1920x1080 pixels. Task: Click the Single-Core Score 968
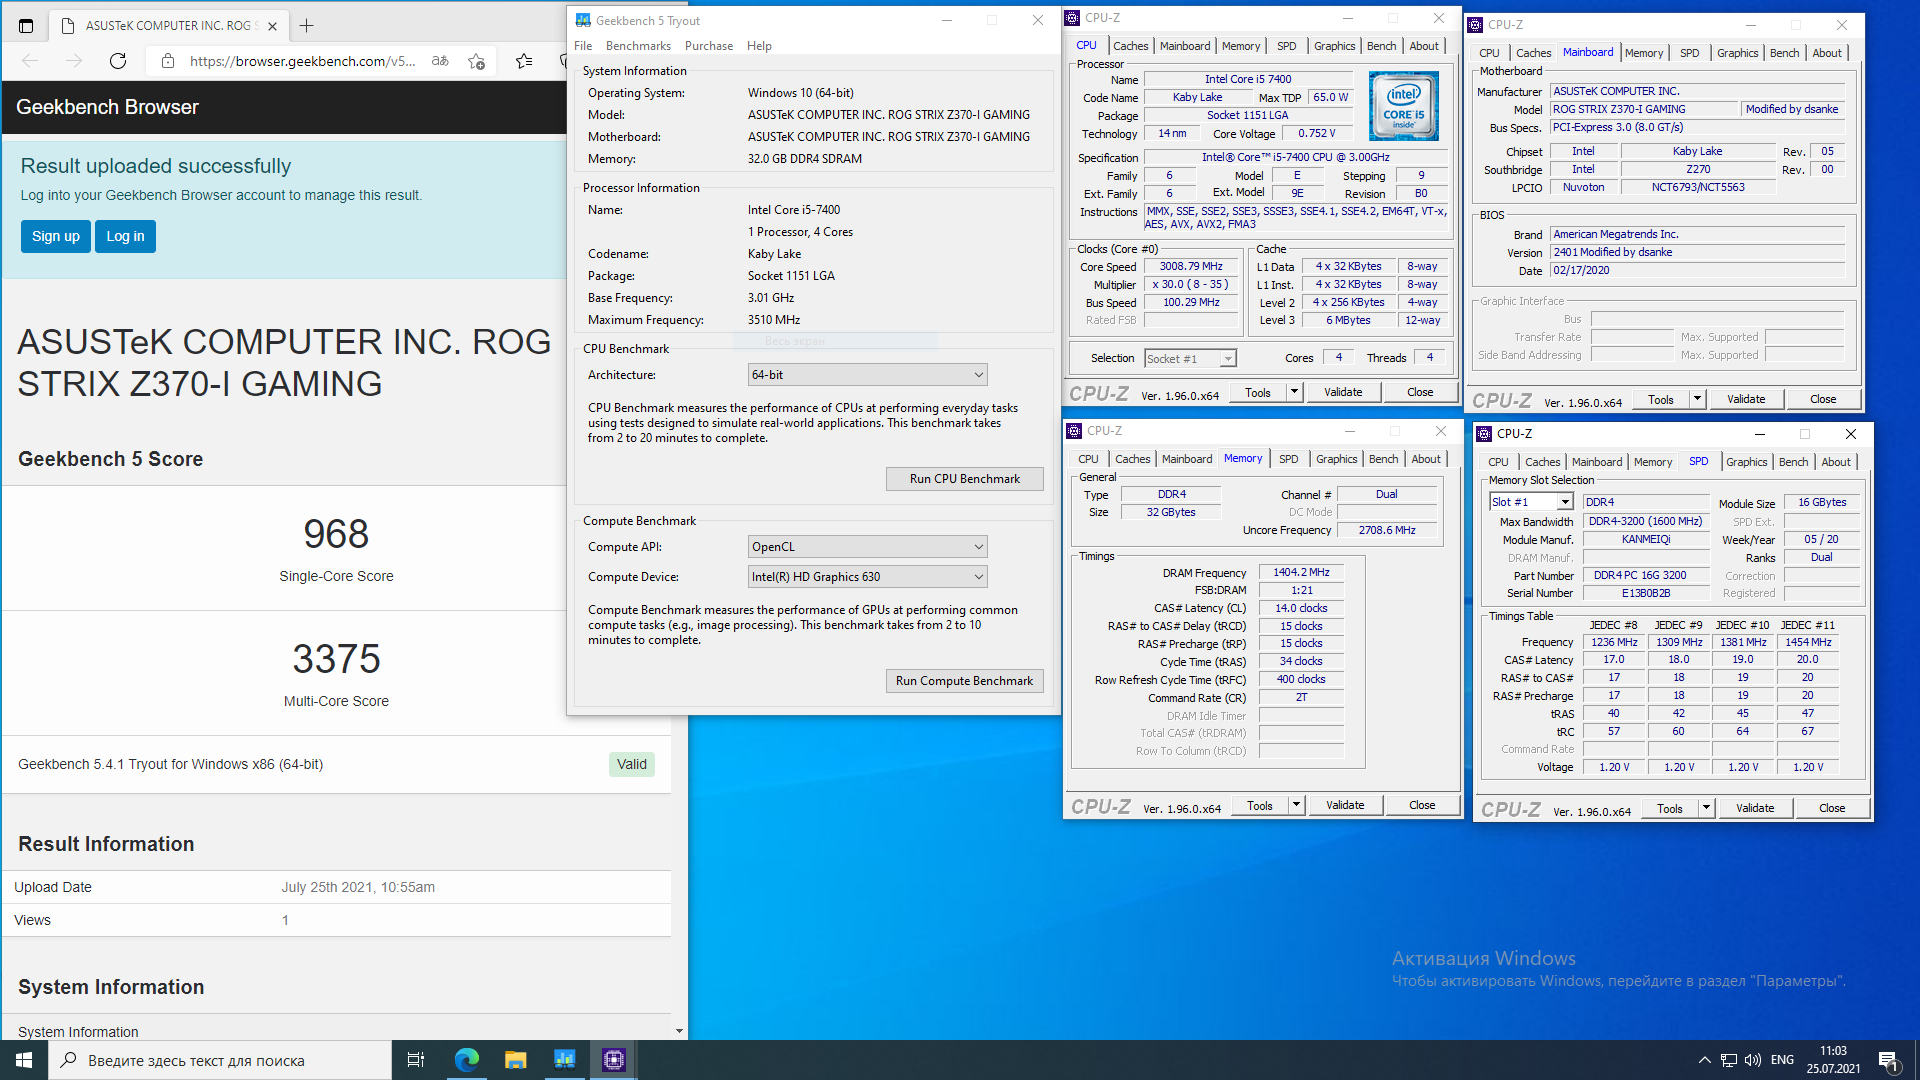click(x=336, y=534)
